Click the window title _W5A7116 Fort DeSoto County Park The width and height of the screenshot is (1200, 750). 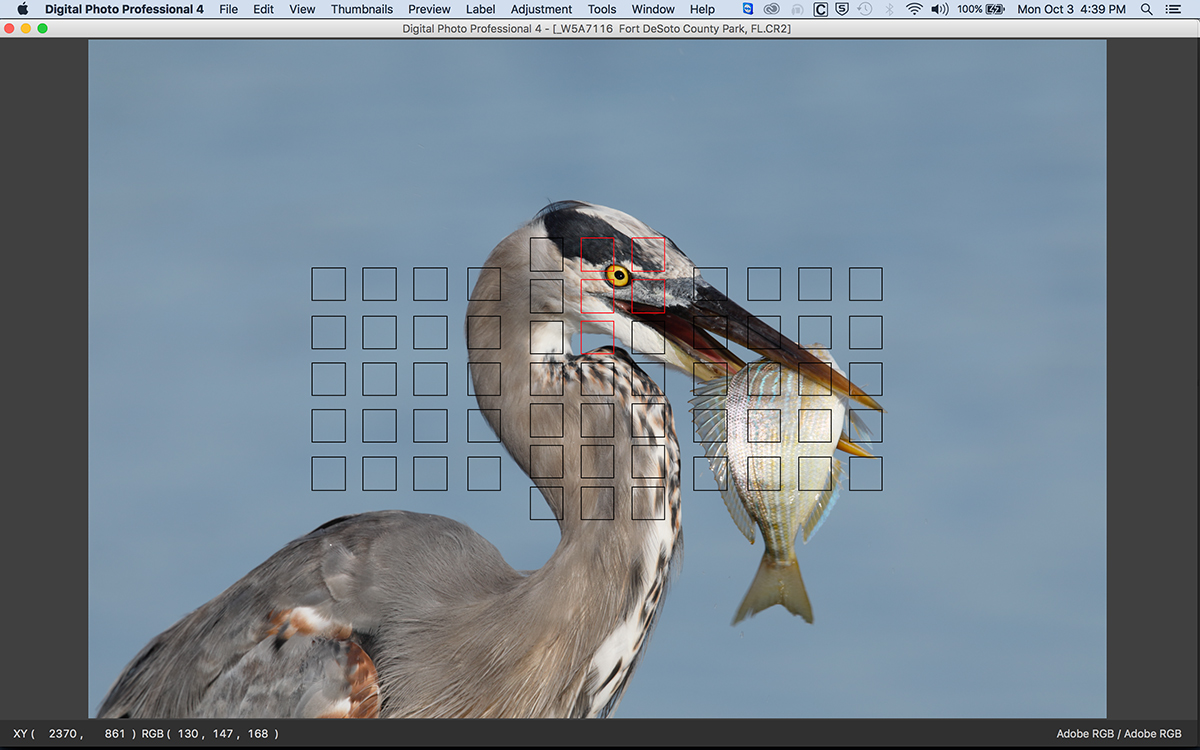[597, 29]
